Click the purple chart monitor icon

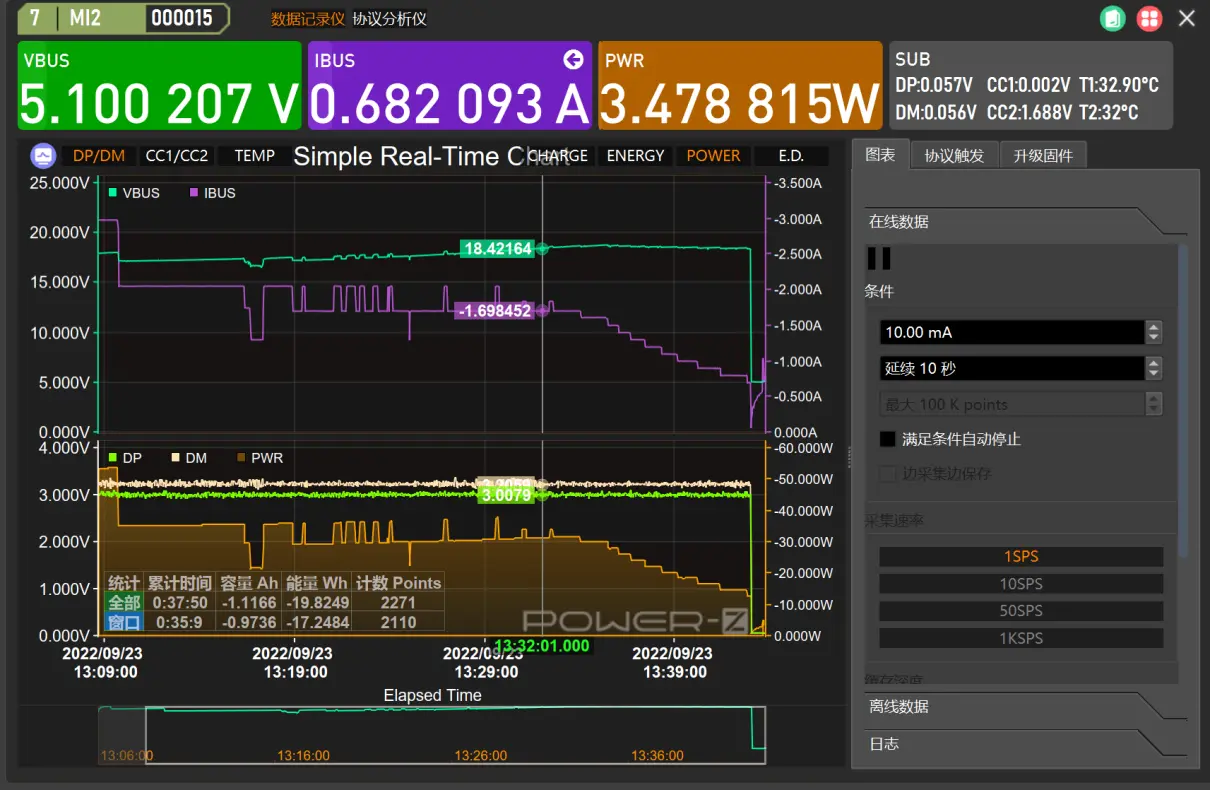[43, 156]
